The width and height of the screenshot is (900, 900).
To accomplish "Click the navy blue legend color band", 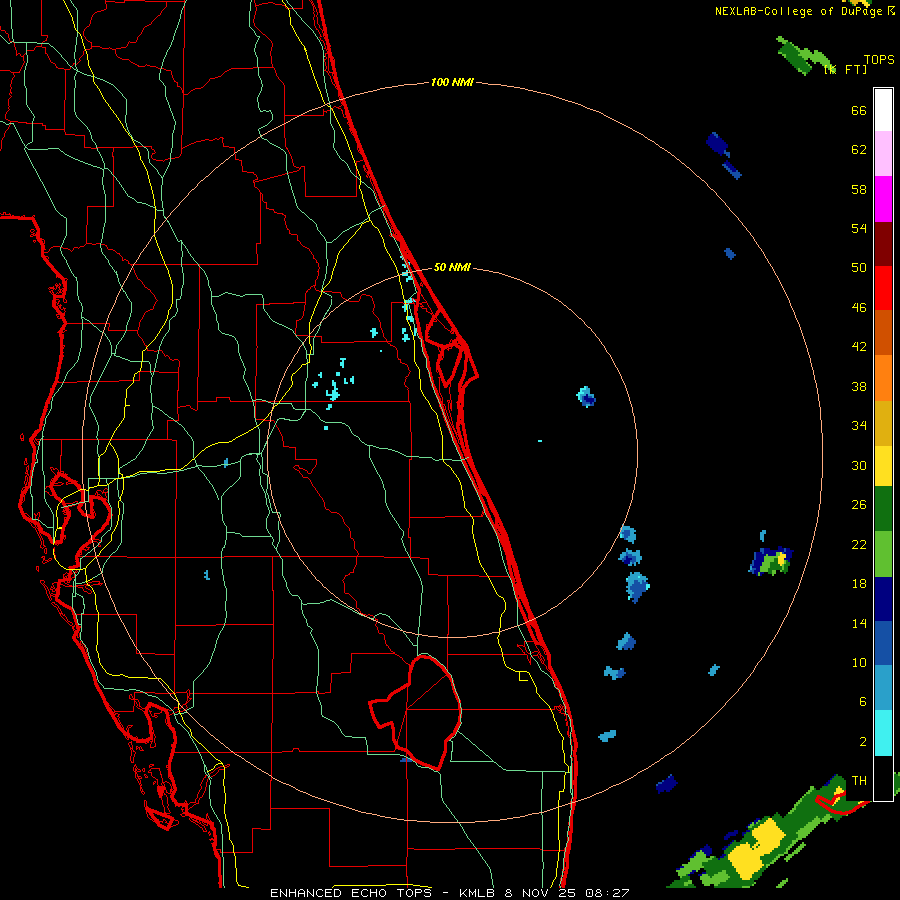I will click(x=883, y=599).
